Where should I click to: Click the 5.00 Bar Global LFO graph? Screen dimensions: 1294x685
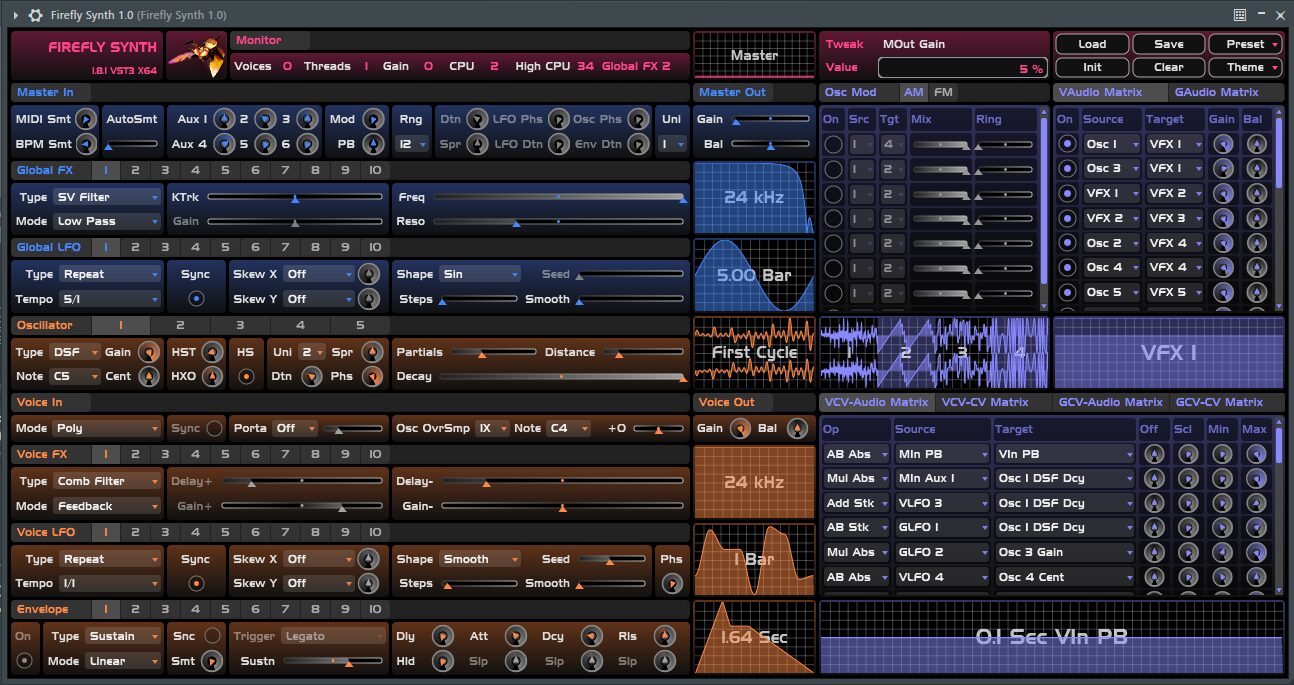click(x=755, y=275)
